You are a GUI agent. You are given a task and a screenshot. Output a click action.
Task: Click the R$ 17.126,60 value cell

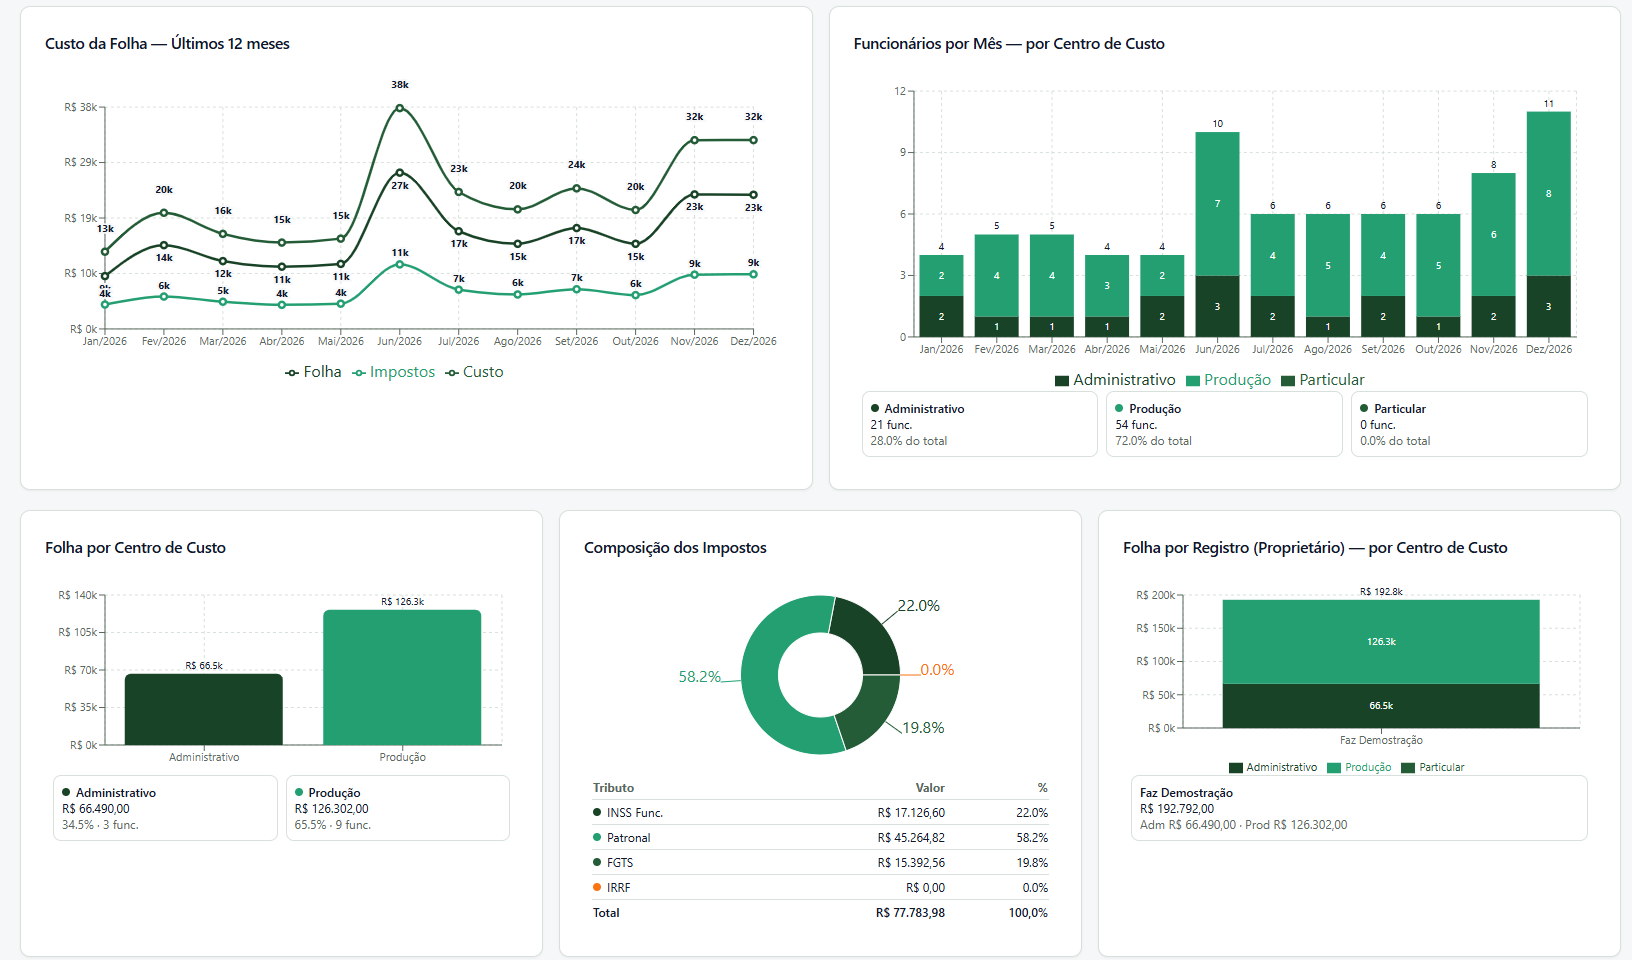pos(911,813)
